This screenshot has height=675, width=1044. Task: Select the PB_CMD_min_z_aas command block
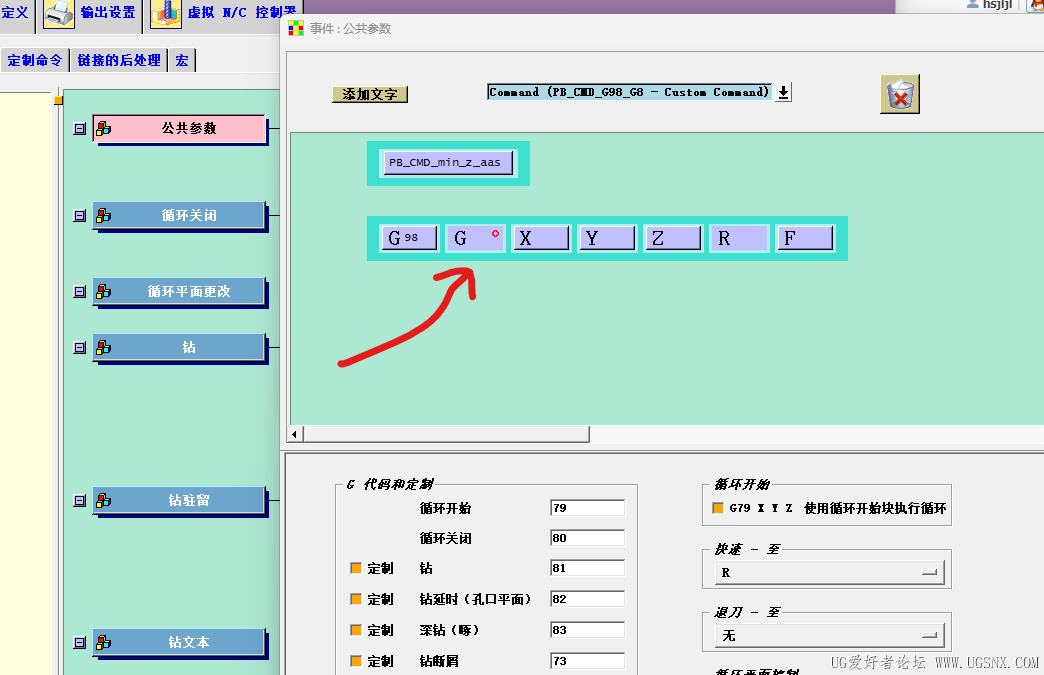click(446, 161)
